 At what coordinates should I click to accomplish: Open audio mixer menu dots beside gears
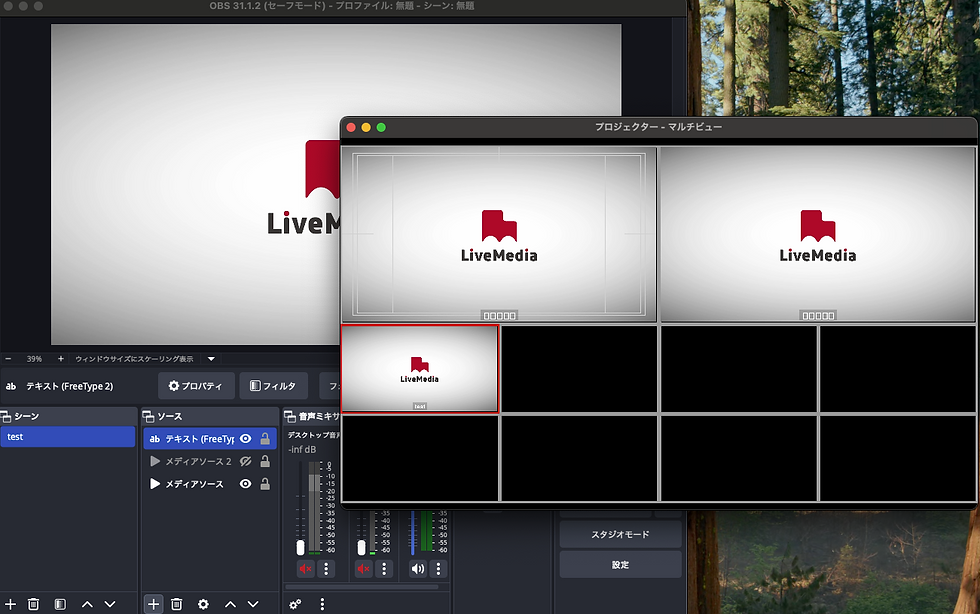pyautogui.click(x=322, y=604)
